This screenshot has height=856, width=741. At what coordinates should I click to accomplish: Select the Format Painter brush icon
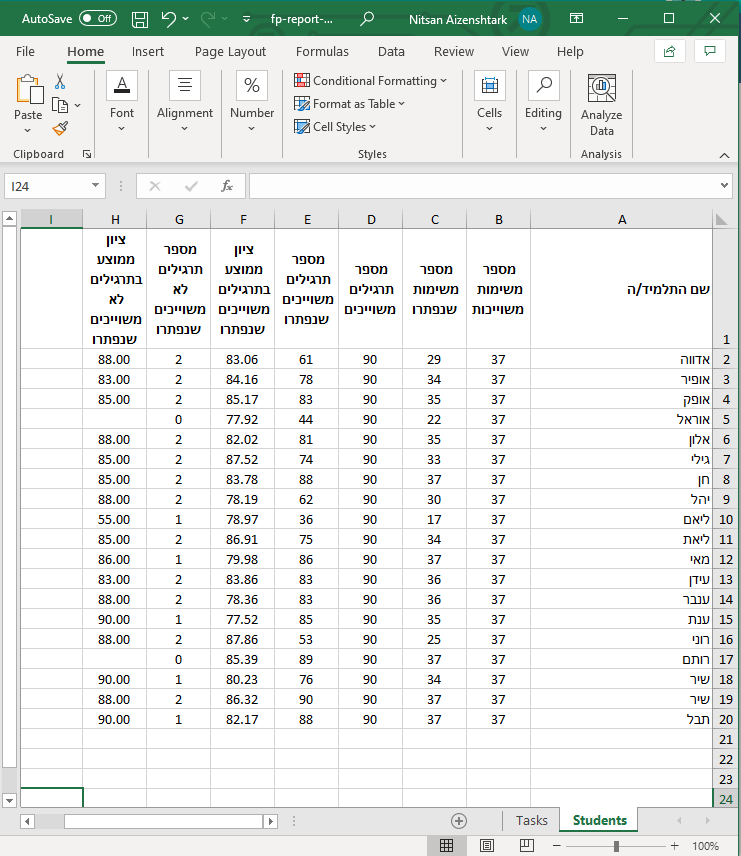60,128
